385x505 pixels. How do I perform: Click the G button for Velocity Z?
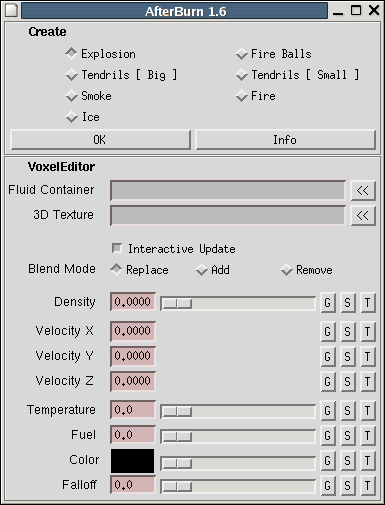coord(328,382)
